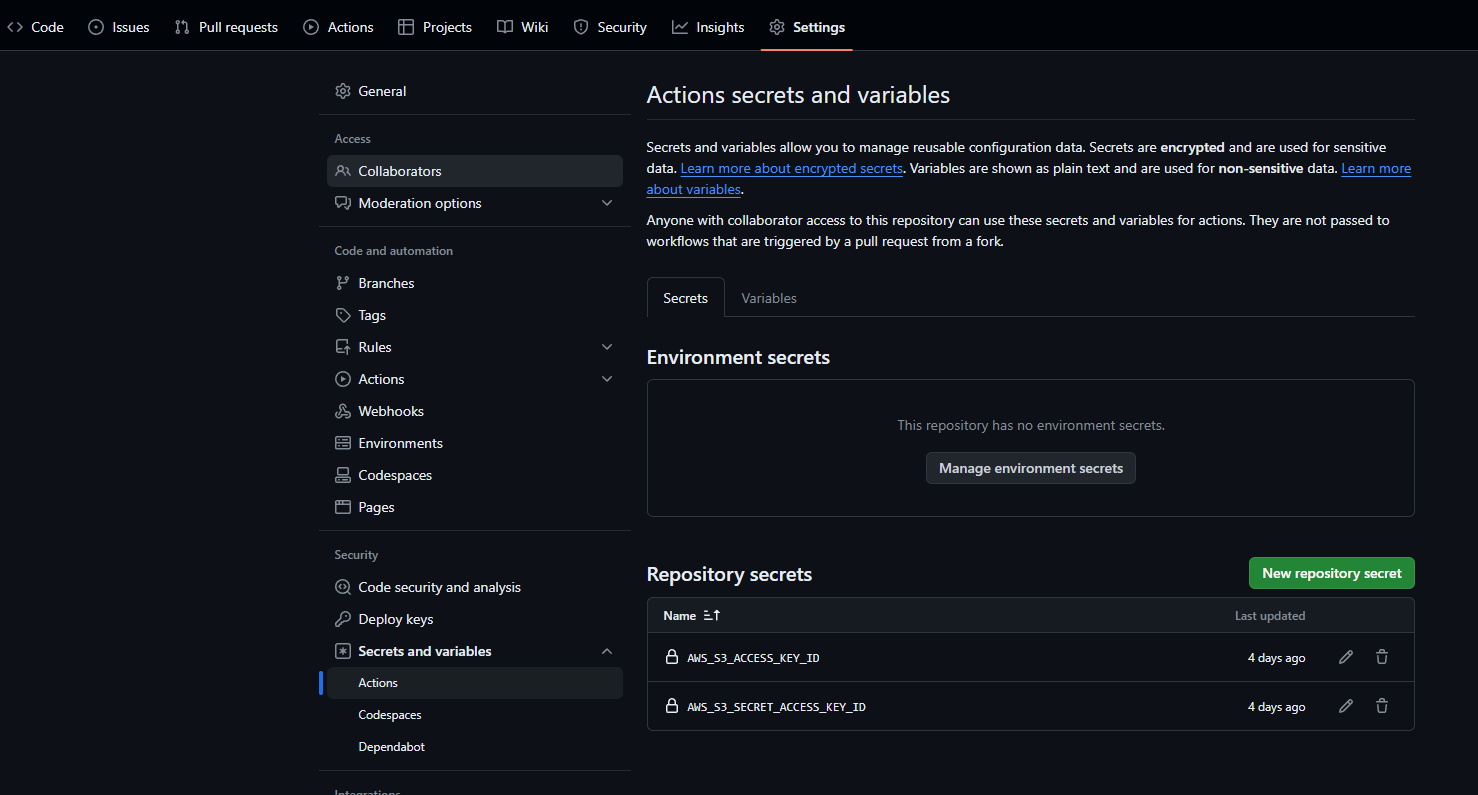The image size is (1478, 795).
Task: Expand the sidebar Actions section chevron
Action: [x=607, y=379]
